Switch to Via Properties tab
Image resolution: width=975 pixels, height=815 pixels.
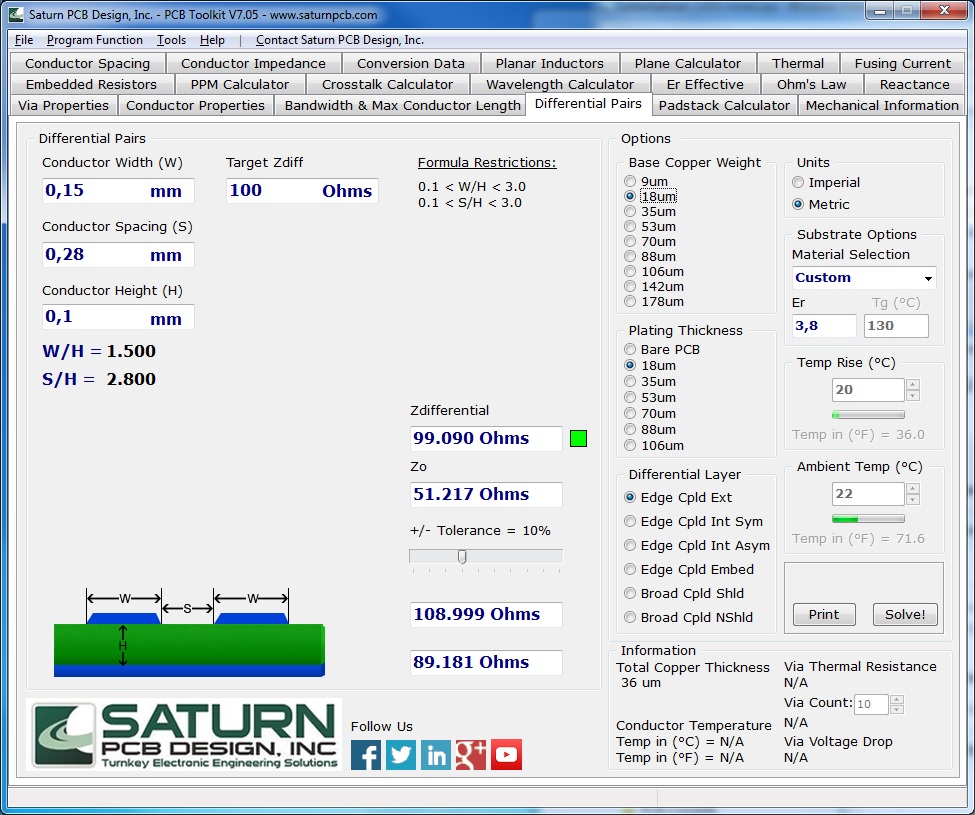pyautogui.click(x=63, y=105)
